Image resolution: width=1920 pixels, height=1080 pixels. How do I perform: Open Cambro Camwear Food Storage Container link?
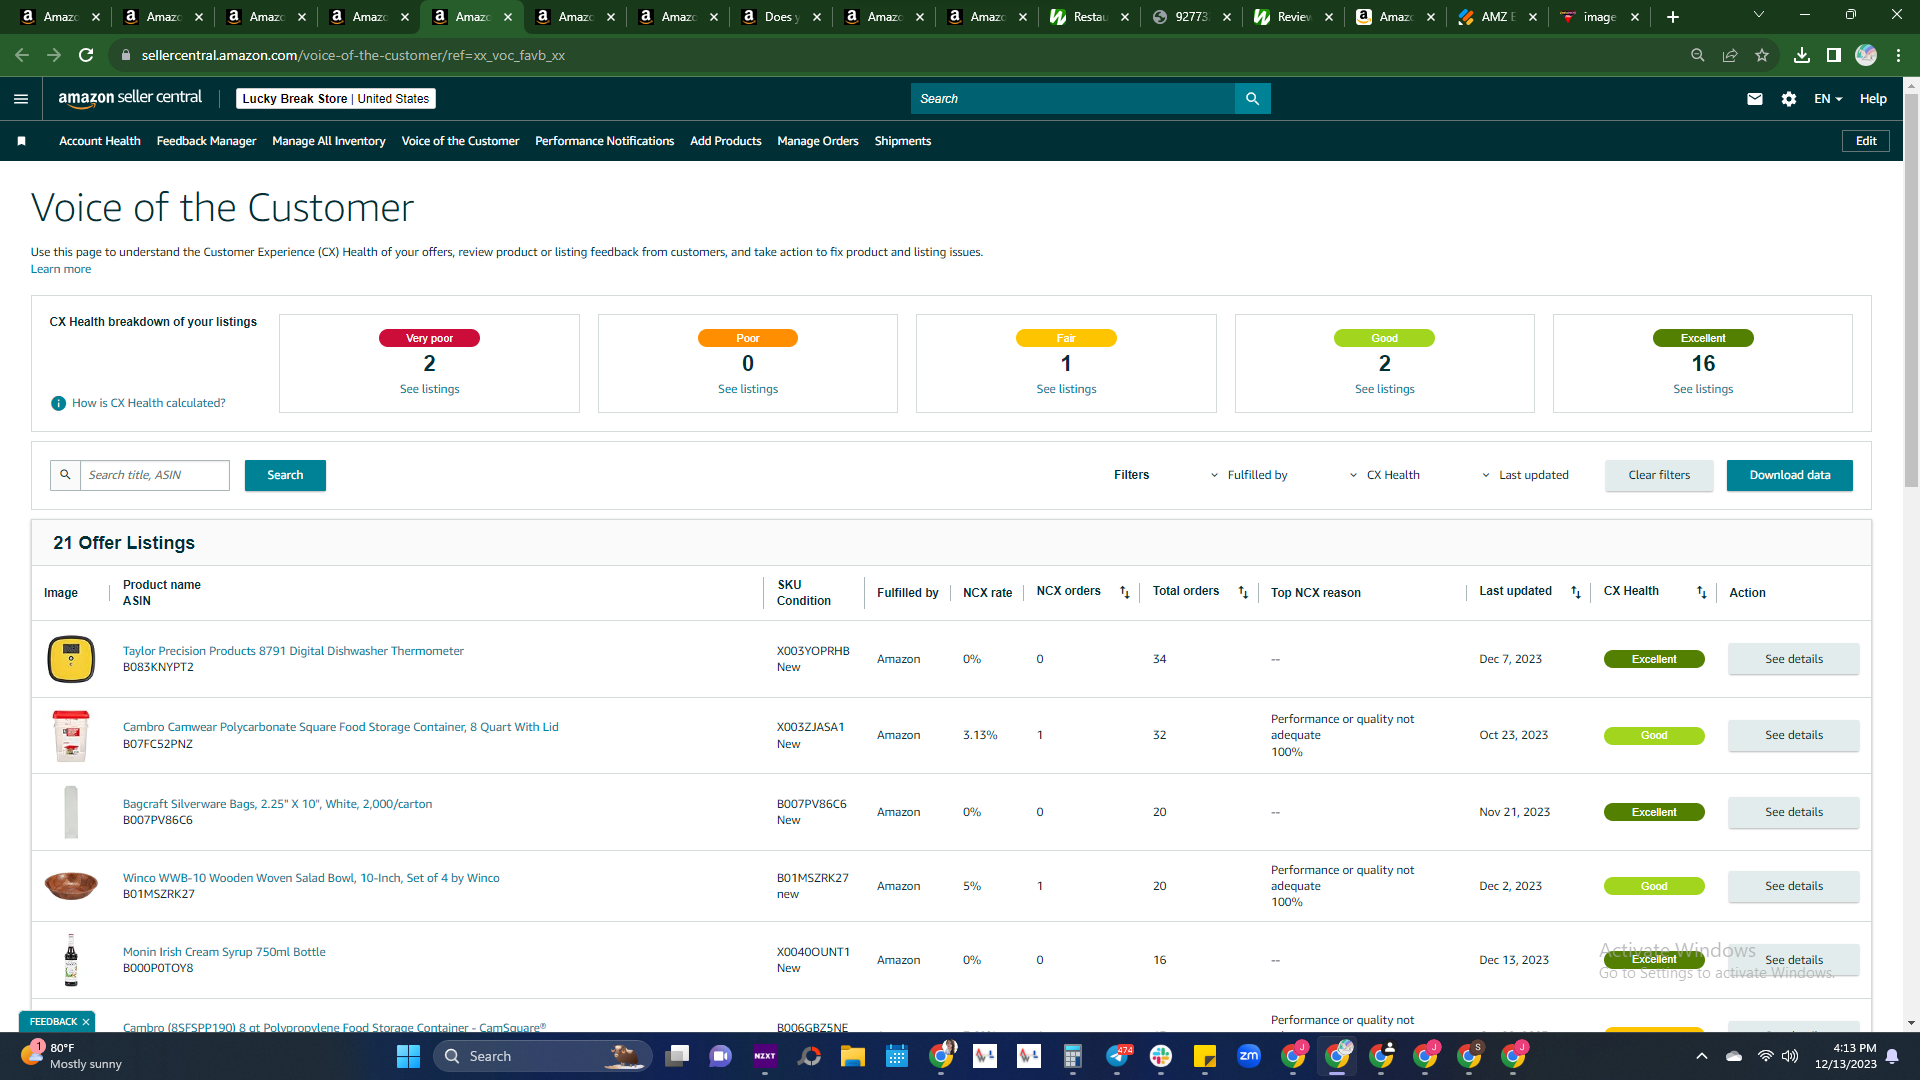pyautogui.click(x=341, y=727)
